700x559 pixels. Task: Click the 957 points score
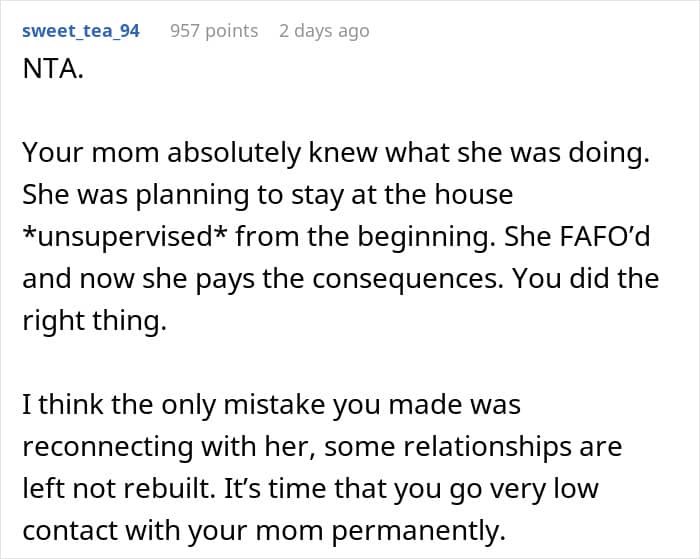point(214,31)
